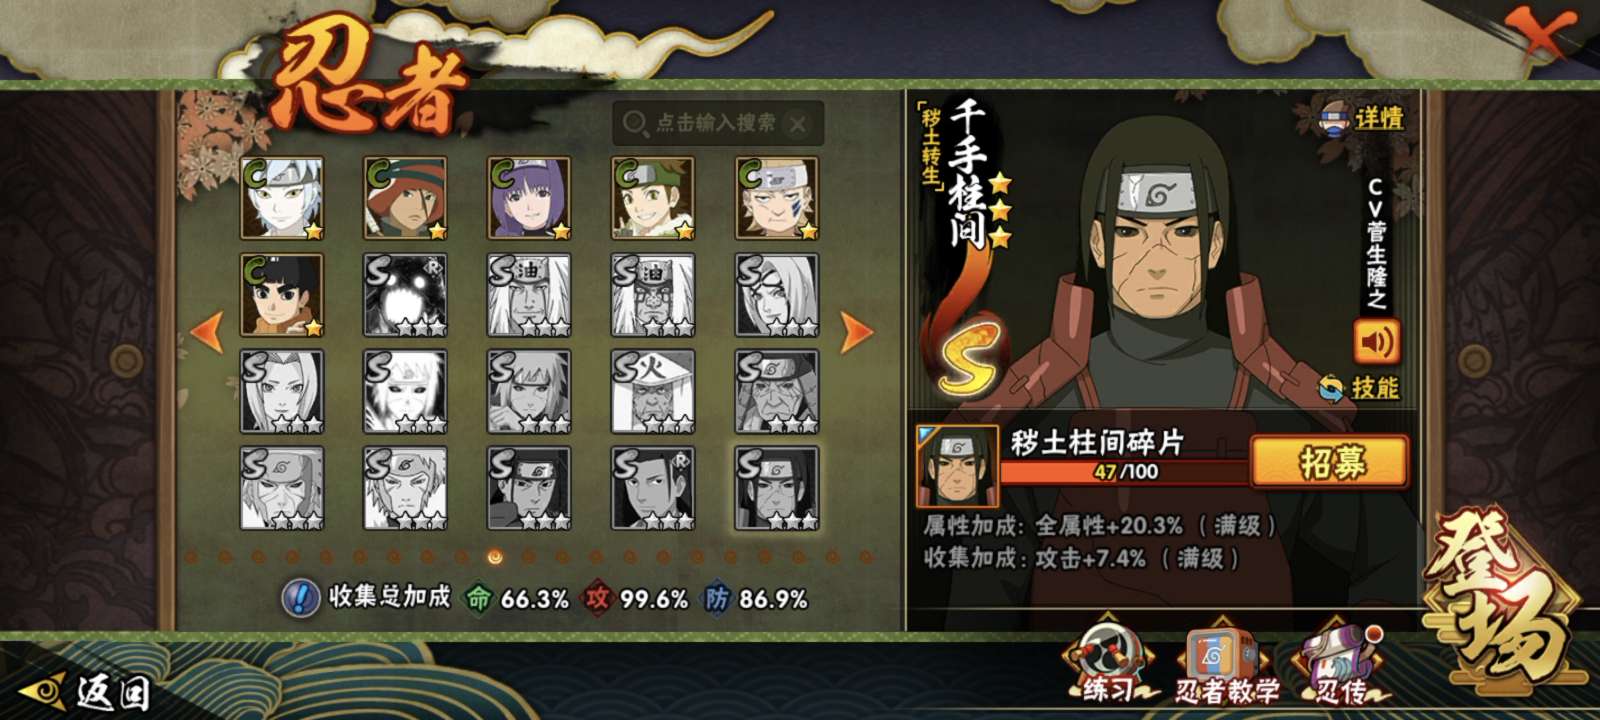Jump to the highlighted page indicator dot
The height and width of the screenshot is (720, 1600).
click(x=495, y=557)
